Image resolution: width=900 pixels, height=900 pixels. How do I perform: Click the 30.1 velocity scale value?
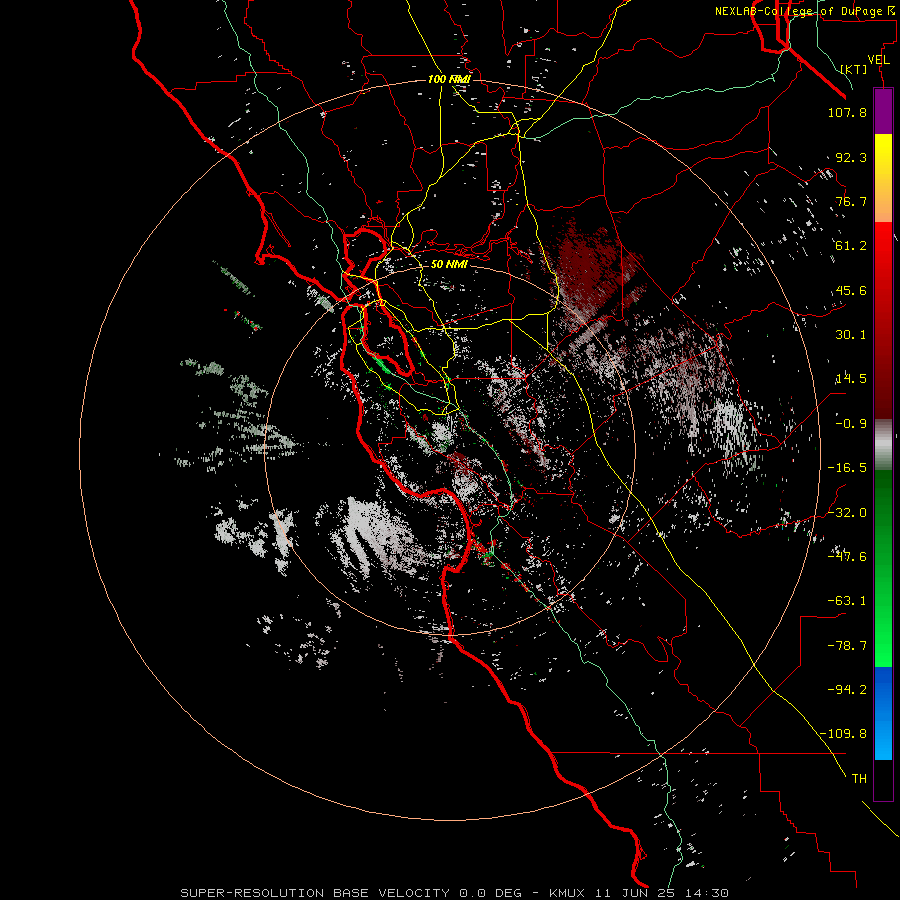pos(851,335)
